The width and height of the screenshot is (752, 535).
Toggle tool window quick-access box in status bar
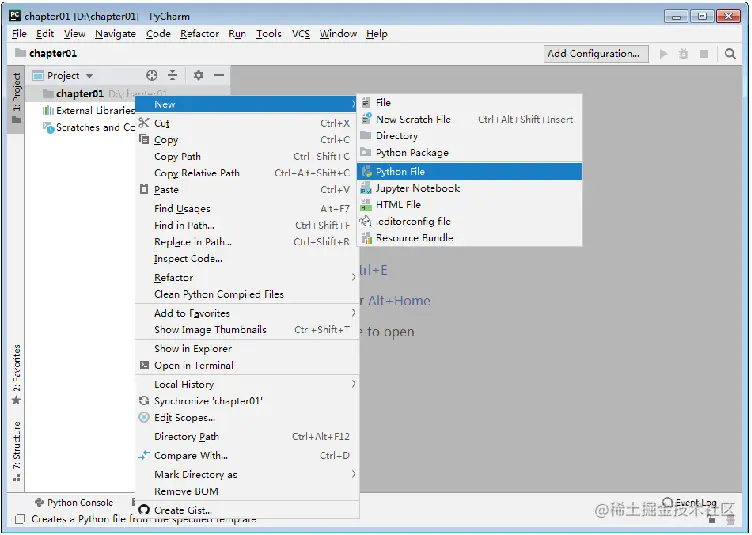click(x=20, y=519)
